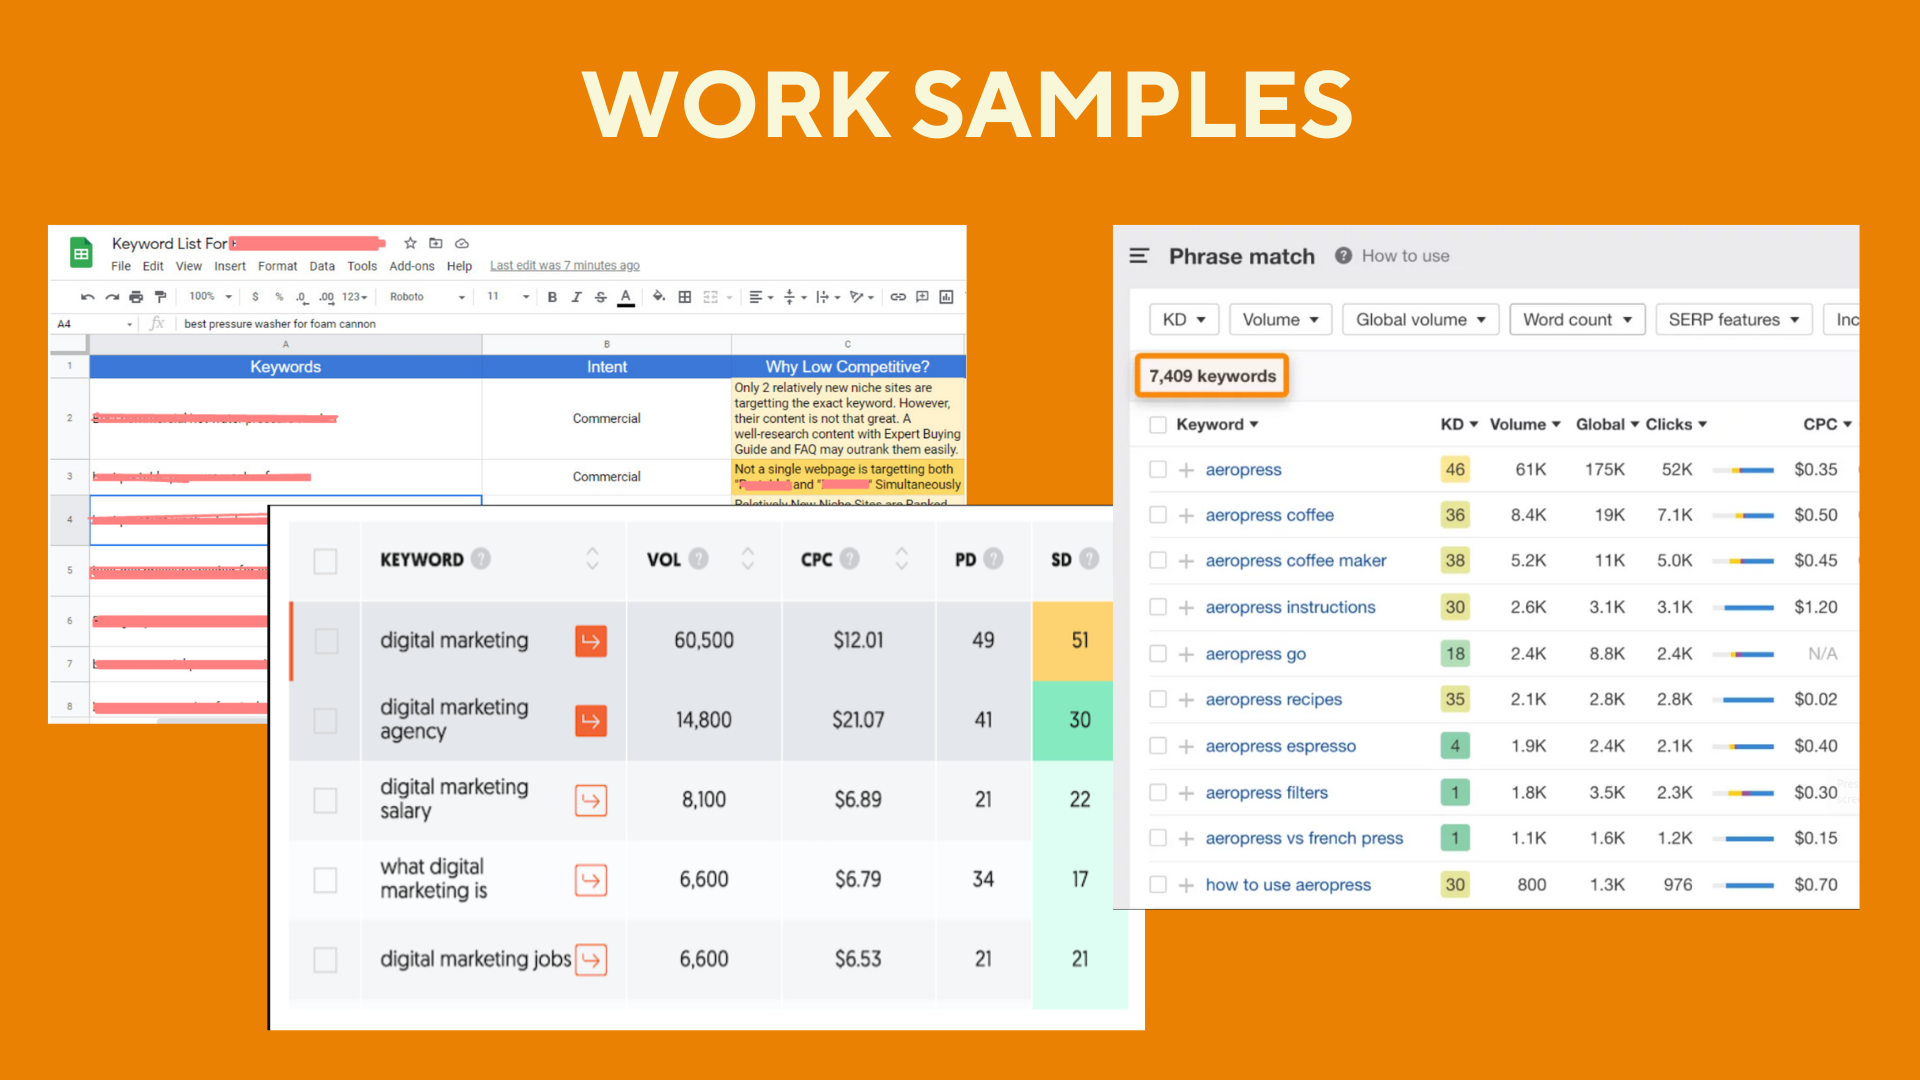Click the hamburger menu beside Phrase match
The width and height of the screenshot is (1920, 1080).
click(1139, 256)
